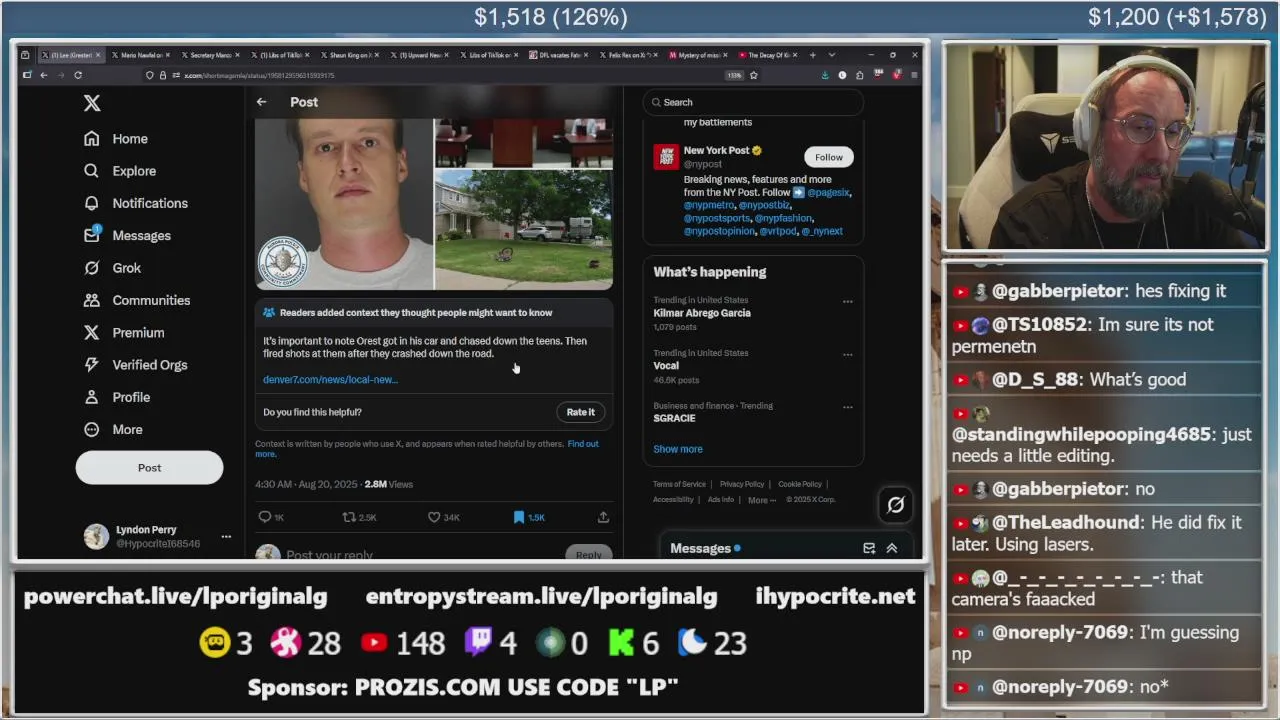The image size is (1280, 720).
Task: Bookmark the page with the star icon
Action: pos(753,75)
